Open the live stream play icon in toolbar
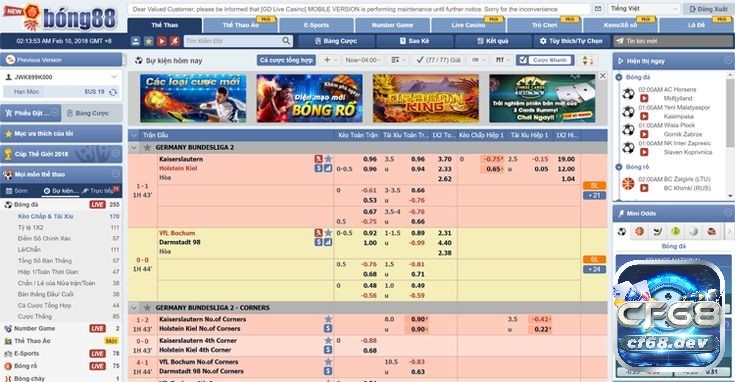Image resolution: width=735 pixels, height=382 pixels. coord(162,41)
